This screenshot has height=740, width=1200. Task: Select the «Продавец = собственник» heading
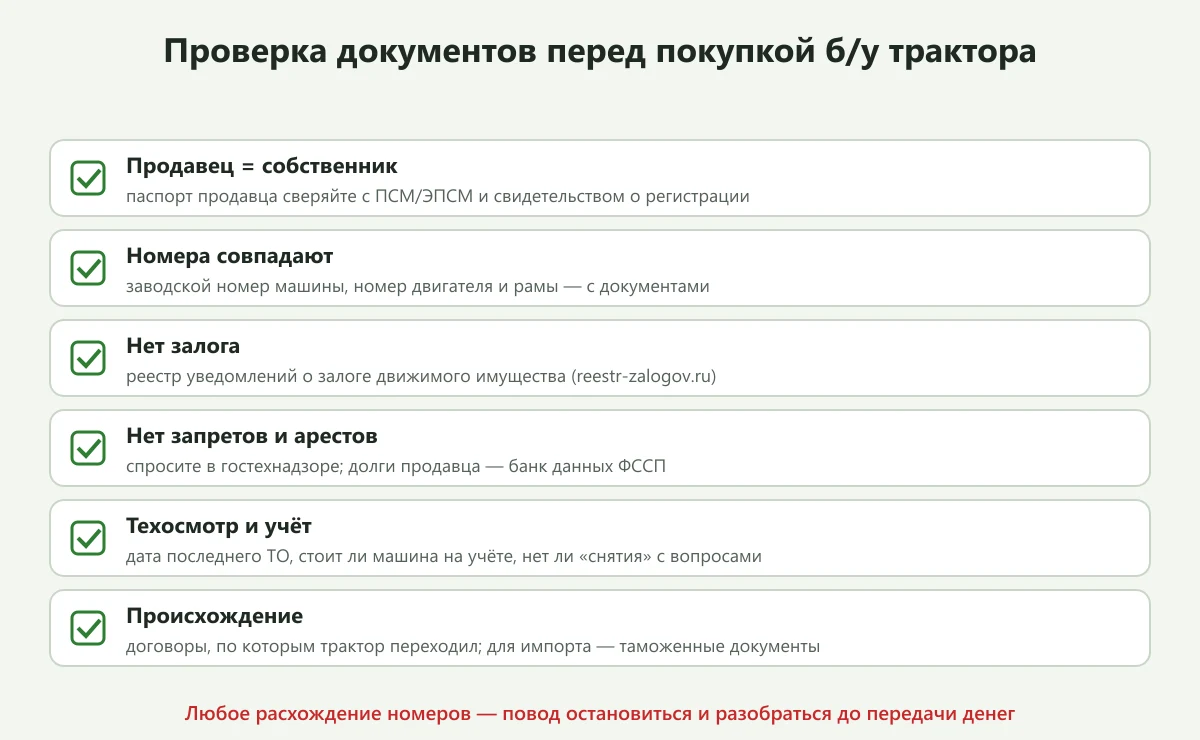point(262,166)
